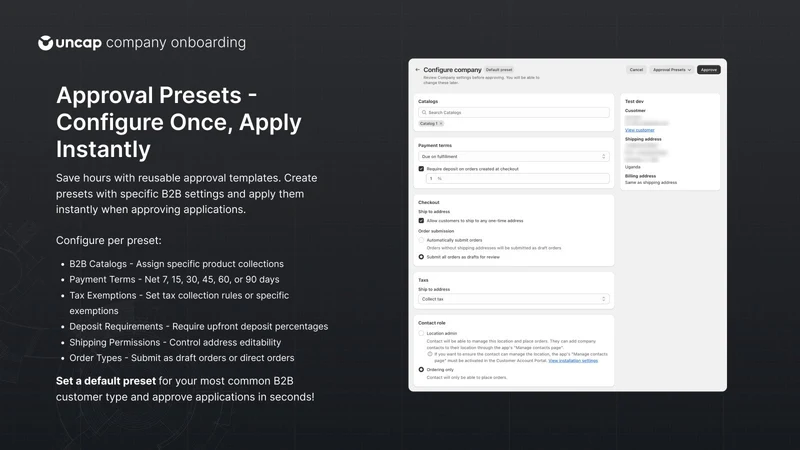The height and width of the screenshot is (450, 800).
Task: Focus the Search Catalogs field
Action: click(513, 112)
